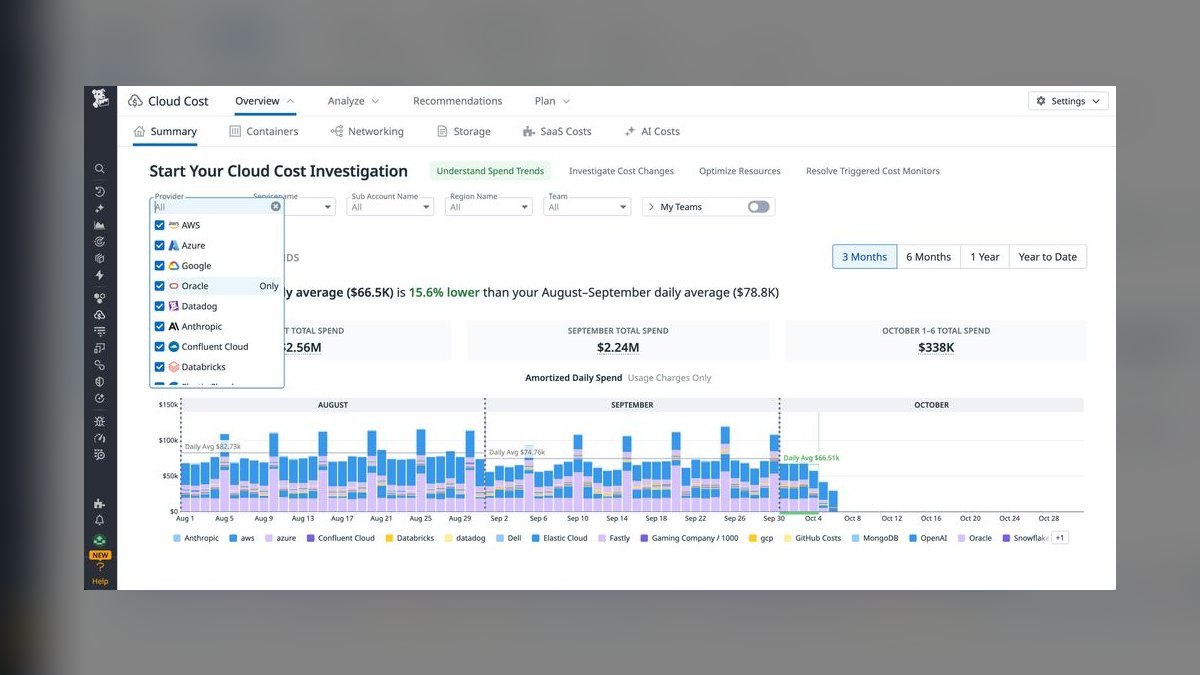The image size is (1200, 675).
Task: Click the green account avatar icon
Action: tap(100, 540)
